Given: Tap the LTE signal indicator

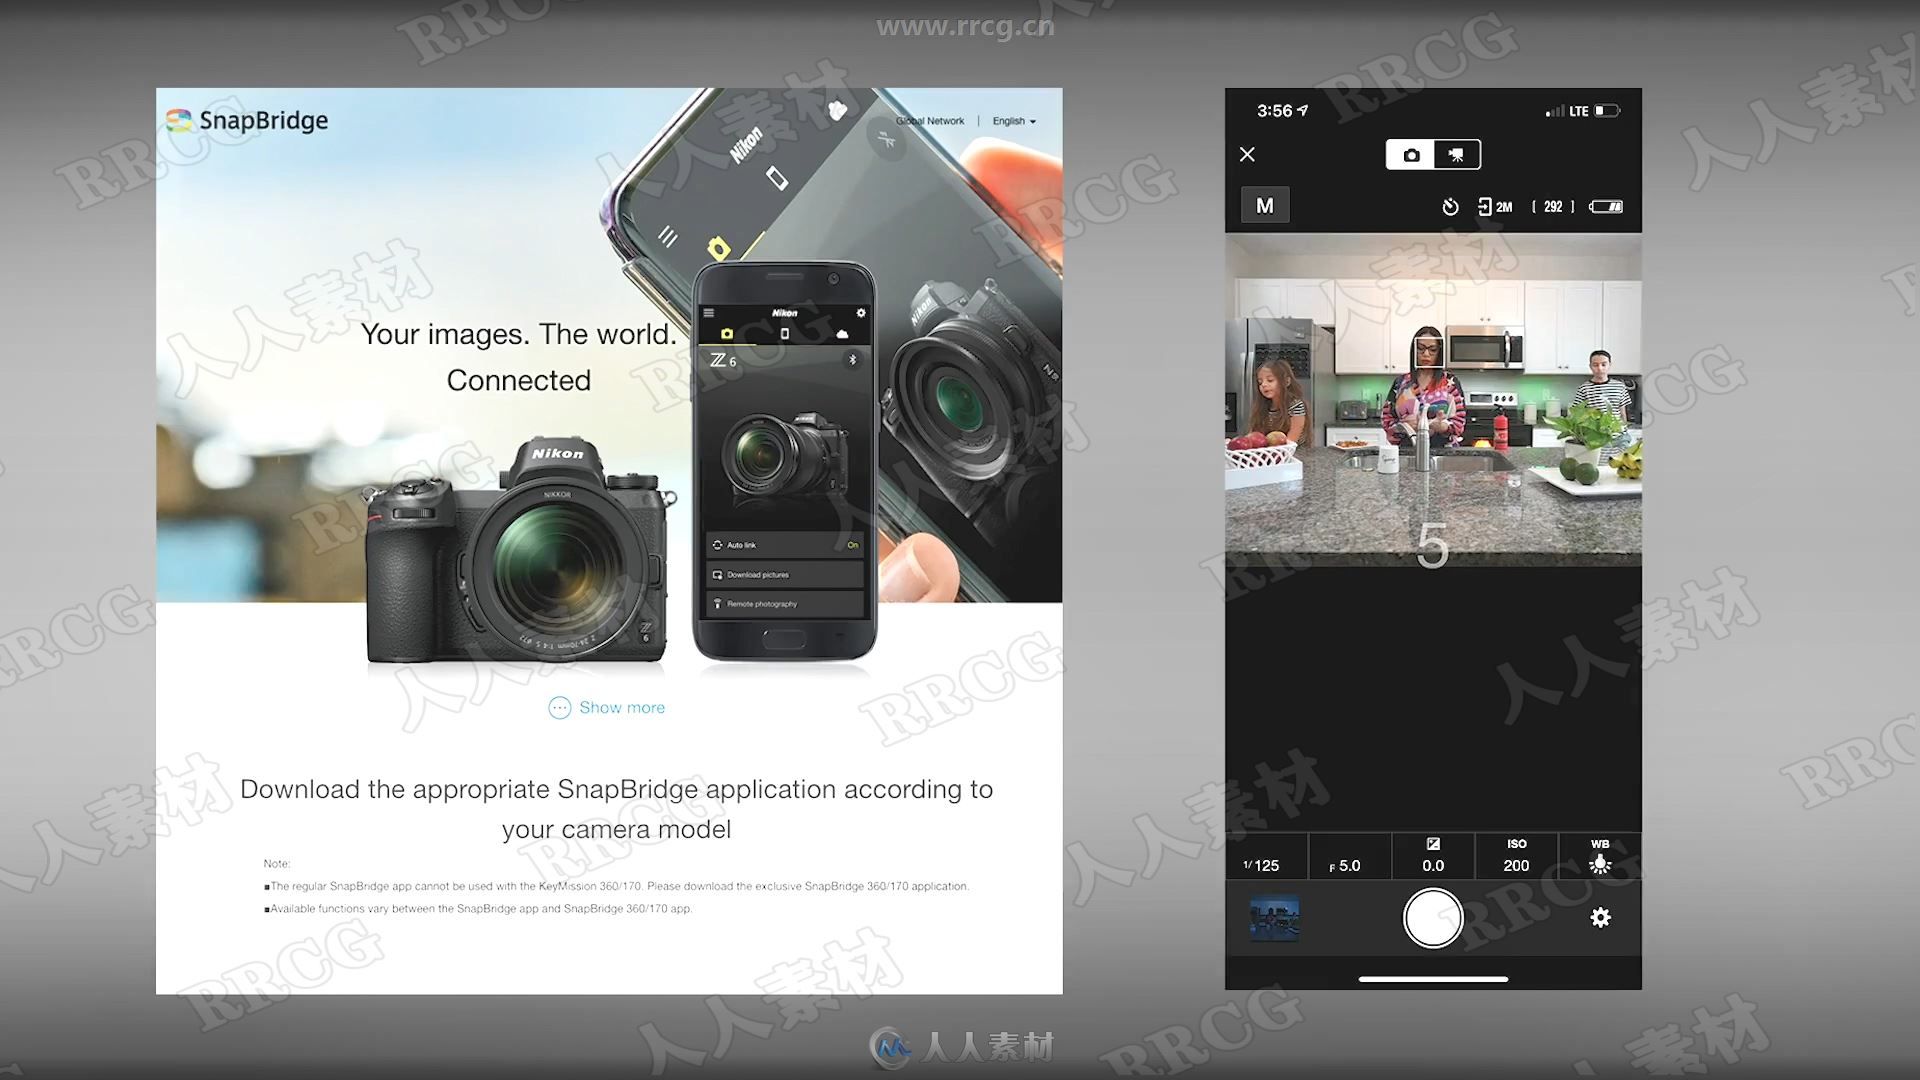Looking at the screenshot, I should tap(1567, 111).
